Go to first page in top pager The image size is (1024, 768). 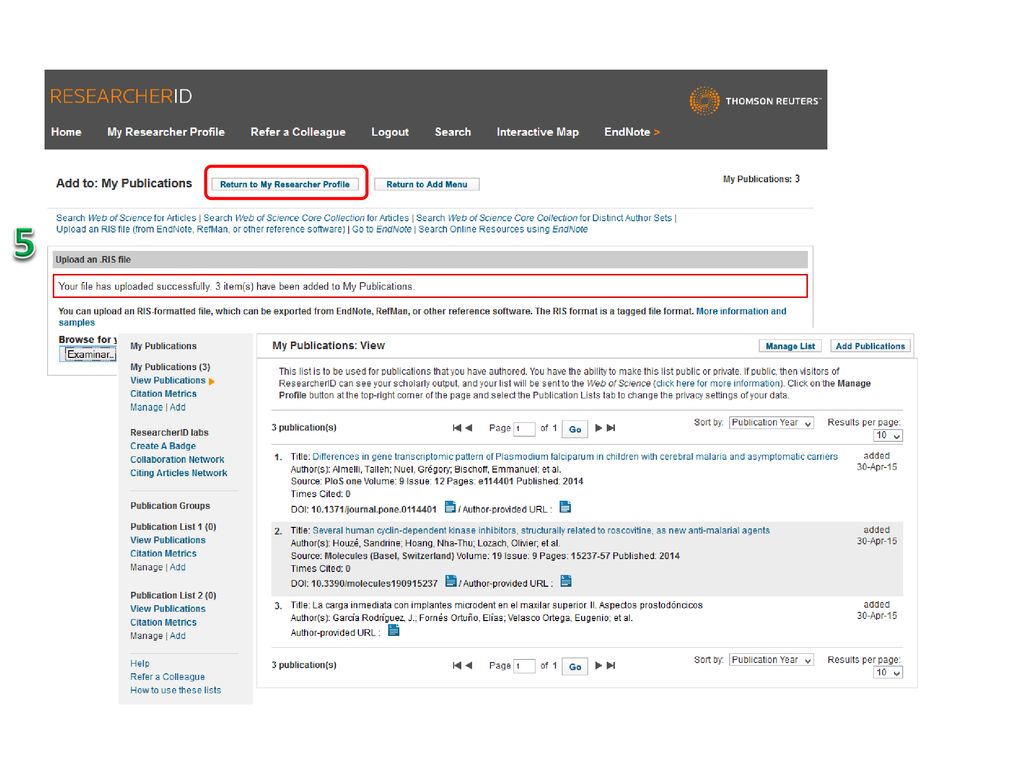(456, 428)
